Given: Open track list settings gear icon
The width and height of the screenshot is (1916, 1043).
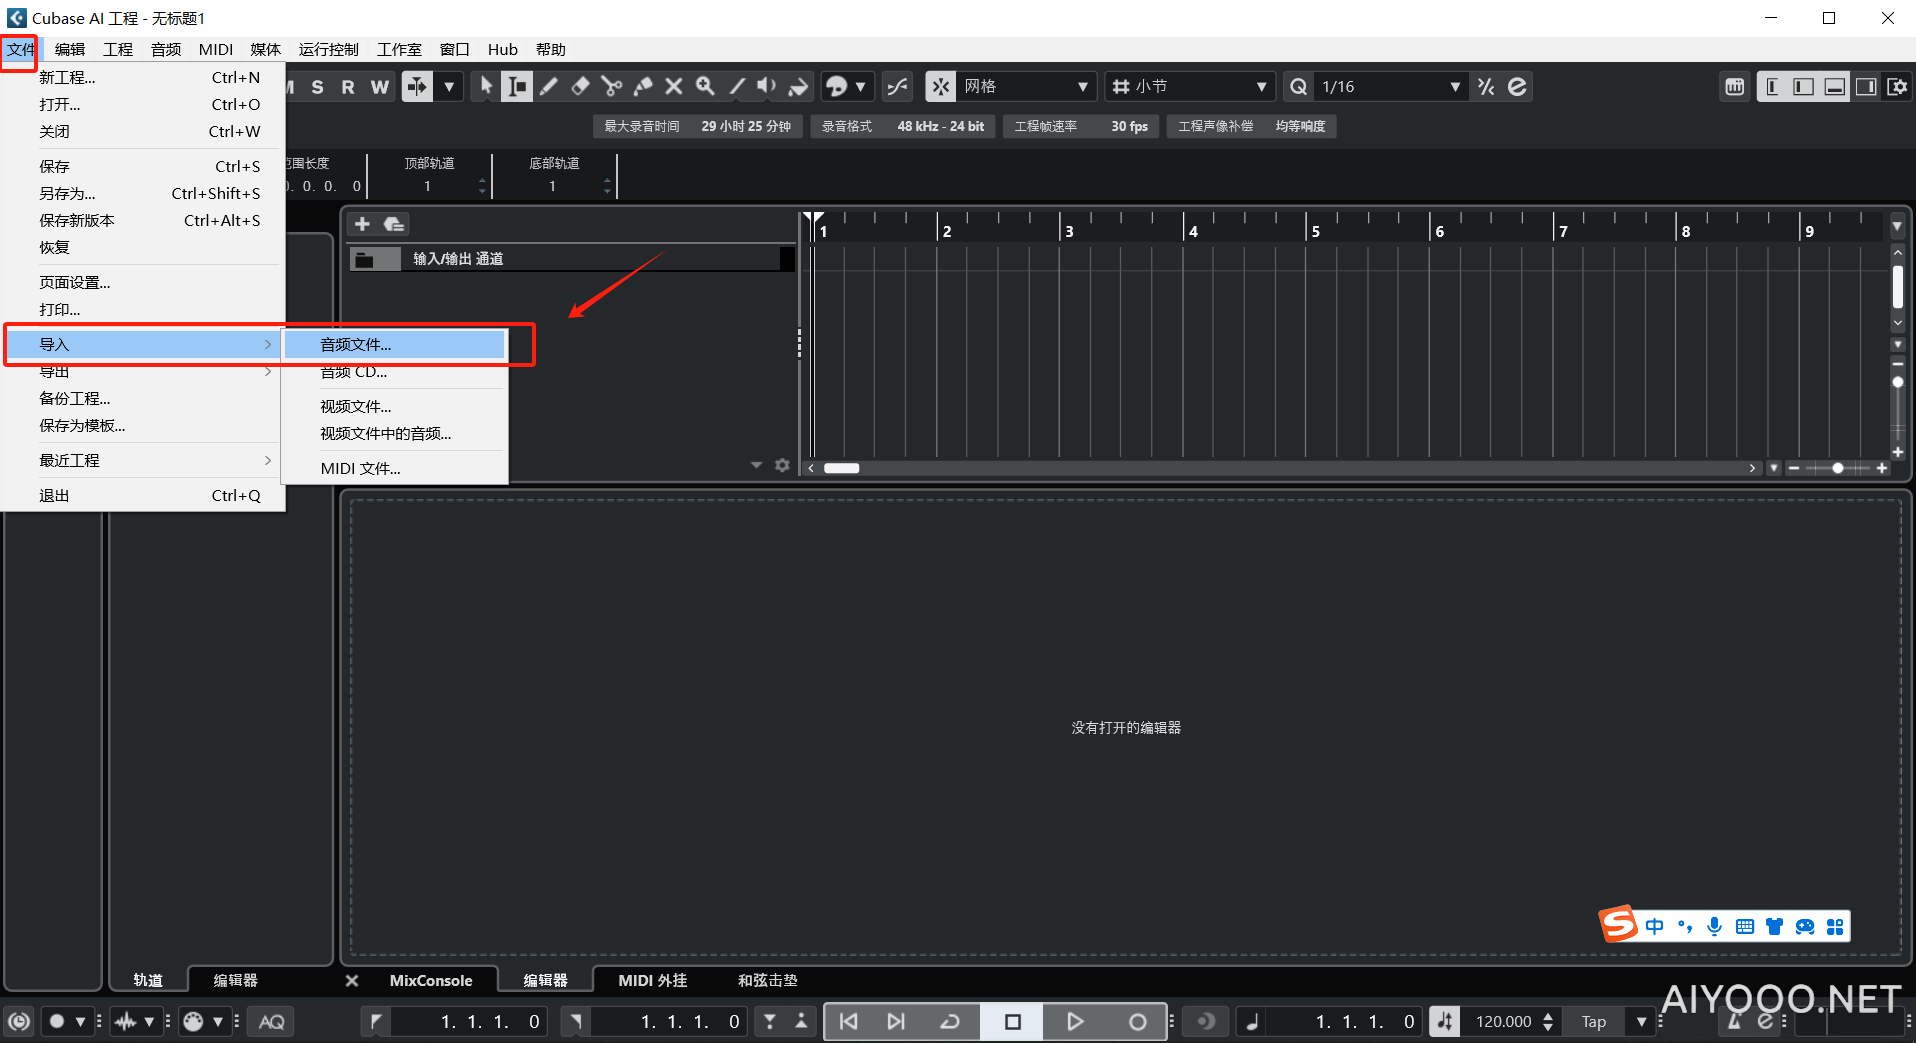Looking at the screenshot, I should [x=782, y=465].
